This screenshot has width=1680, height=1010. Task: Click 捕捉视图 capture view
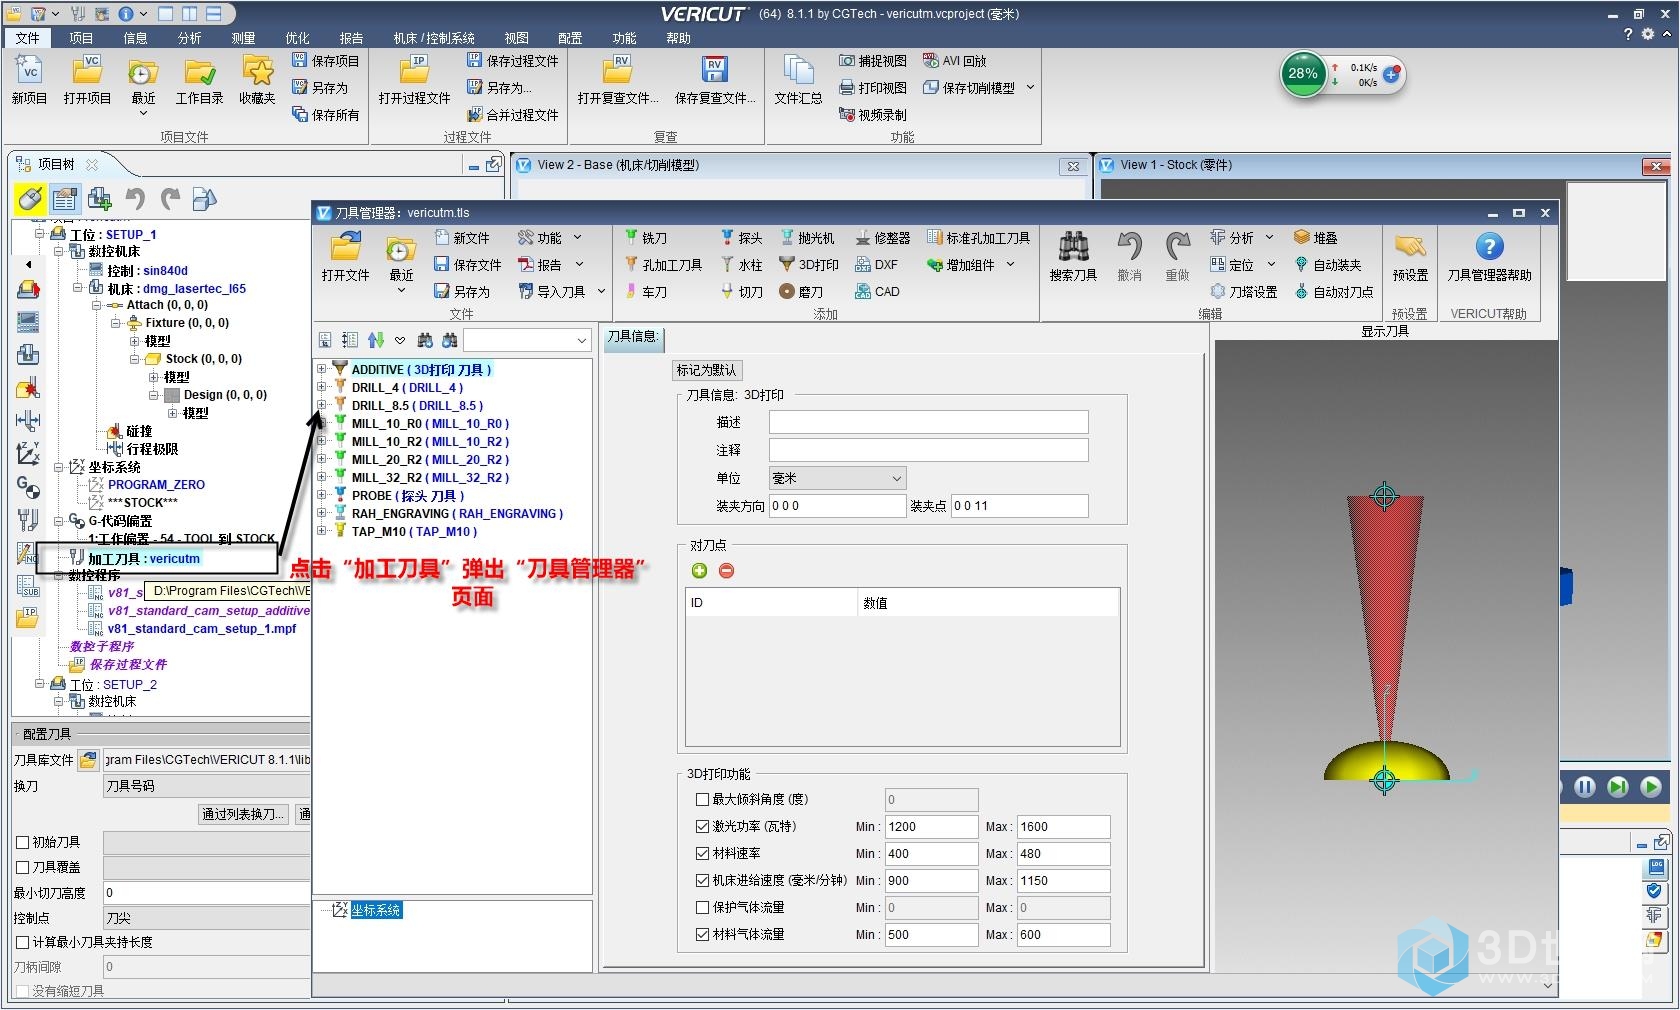click(872, 61)
